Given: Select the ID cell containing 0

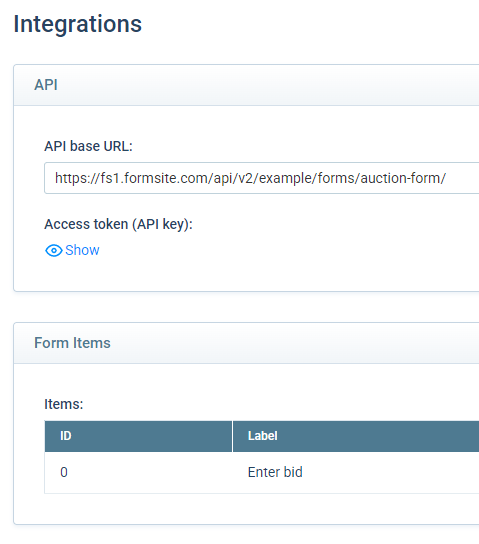Looking at the screenshot, I should (x=138, y=472).
